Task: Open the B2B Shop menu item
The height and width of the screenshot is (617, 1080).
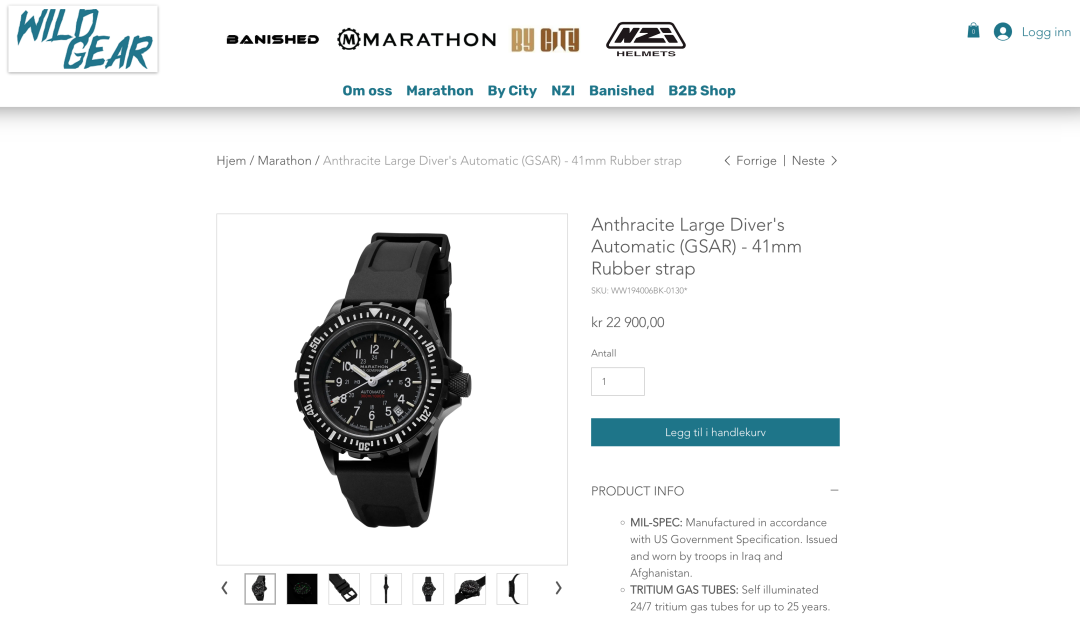Action: click(702, 91)
